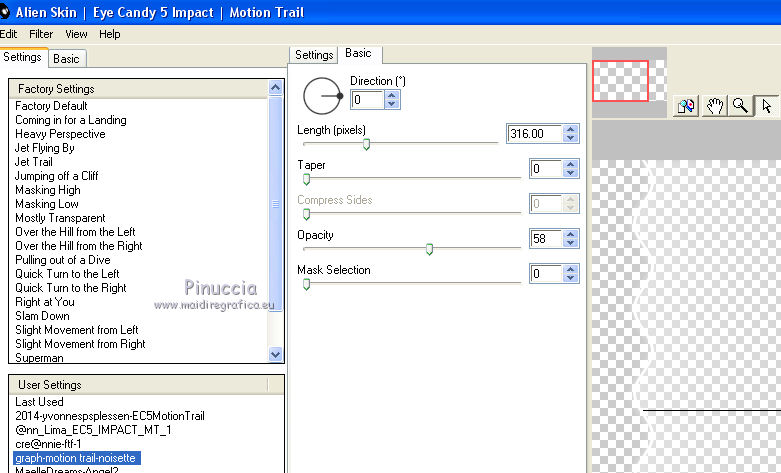Image resolution: width=781 pixels, height=473 pixels.
Task: Click the Length pixels slider handle
Action: pyautogui.click(x=367, y=144)
